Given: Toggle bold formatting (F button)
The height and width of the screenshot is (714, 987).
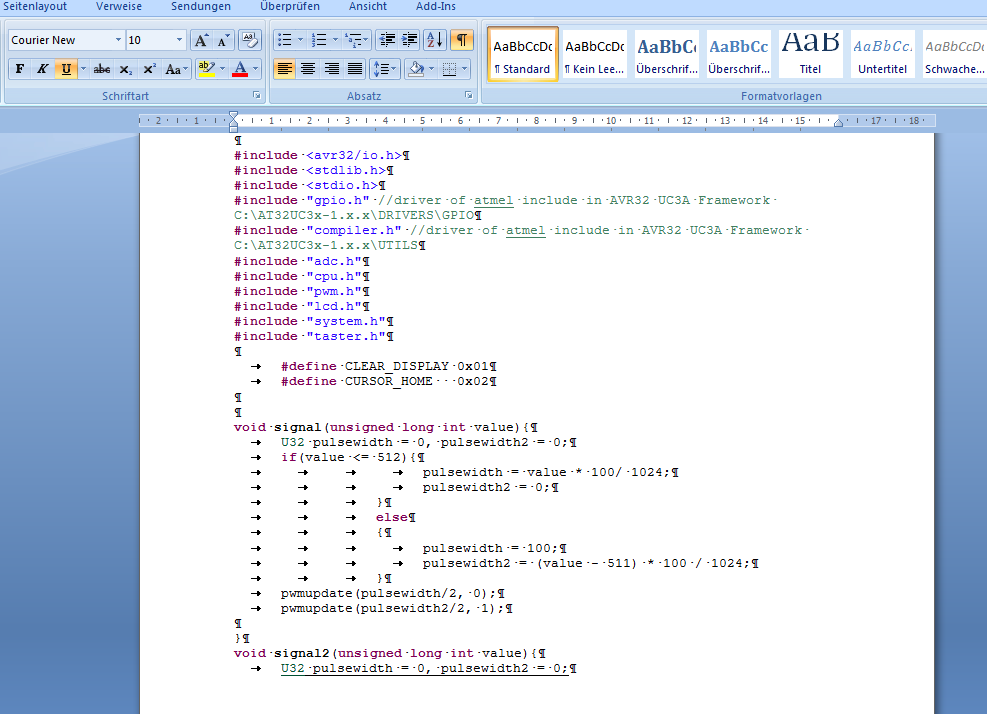Looking at the screenshot, I should 20,69.
